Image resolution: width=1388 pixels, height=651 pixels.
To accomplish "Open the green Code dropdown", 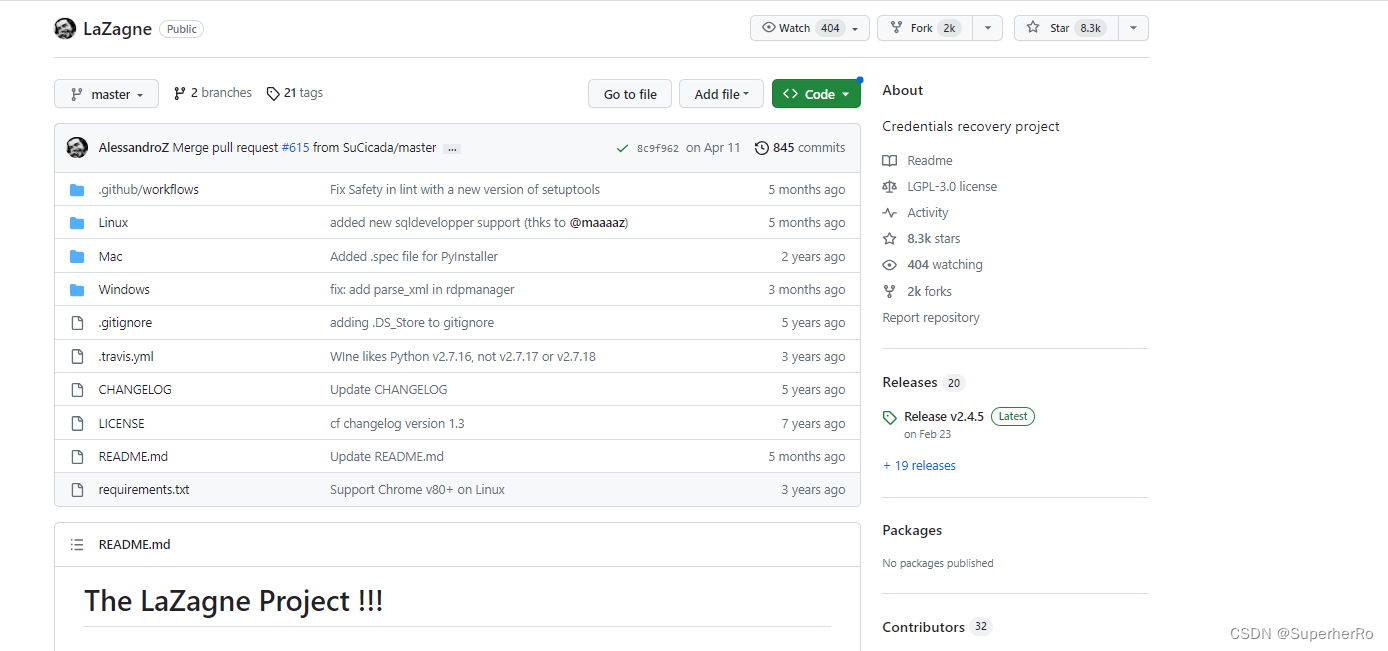I will pos(816,94).
